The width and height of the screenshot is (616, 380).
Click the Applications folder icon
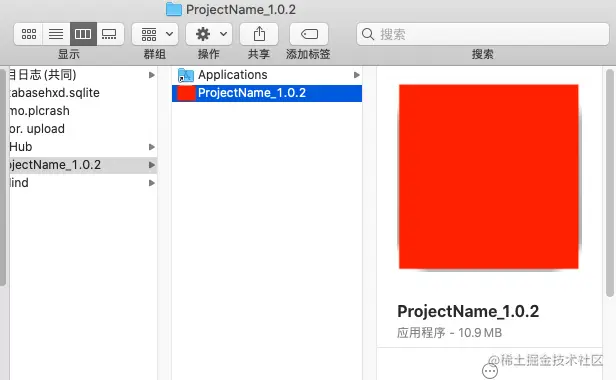coord(186,75)
